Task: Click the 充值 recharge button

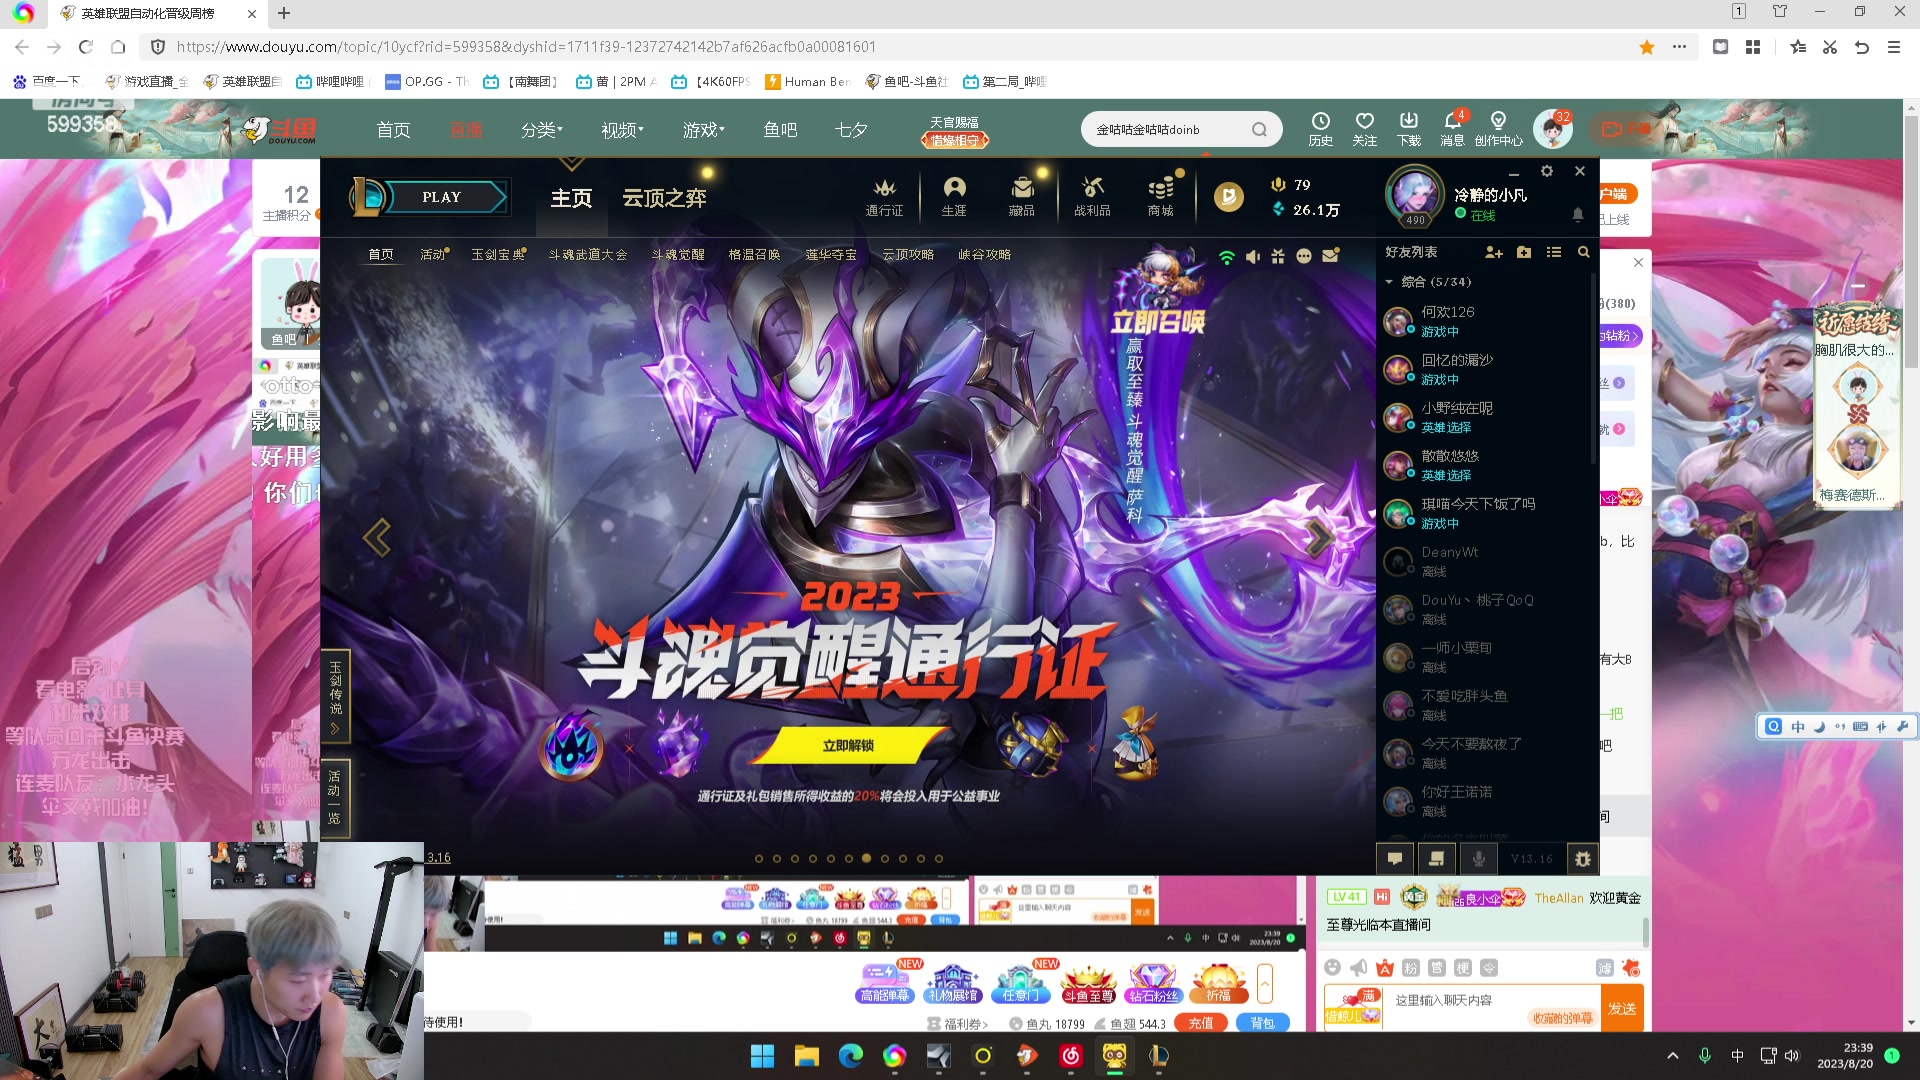Action: [1201, 1023]
